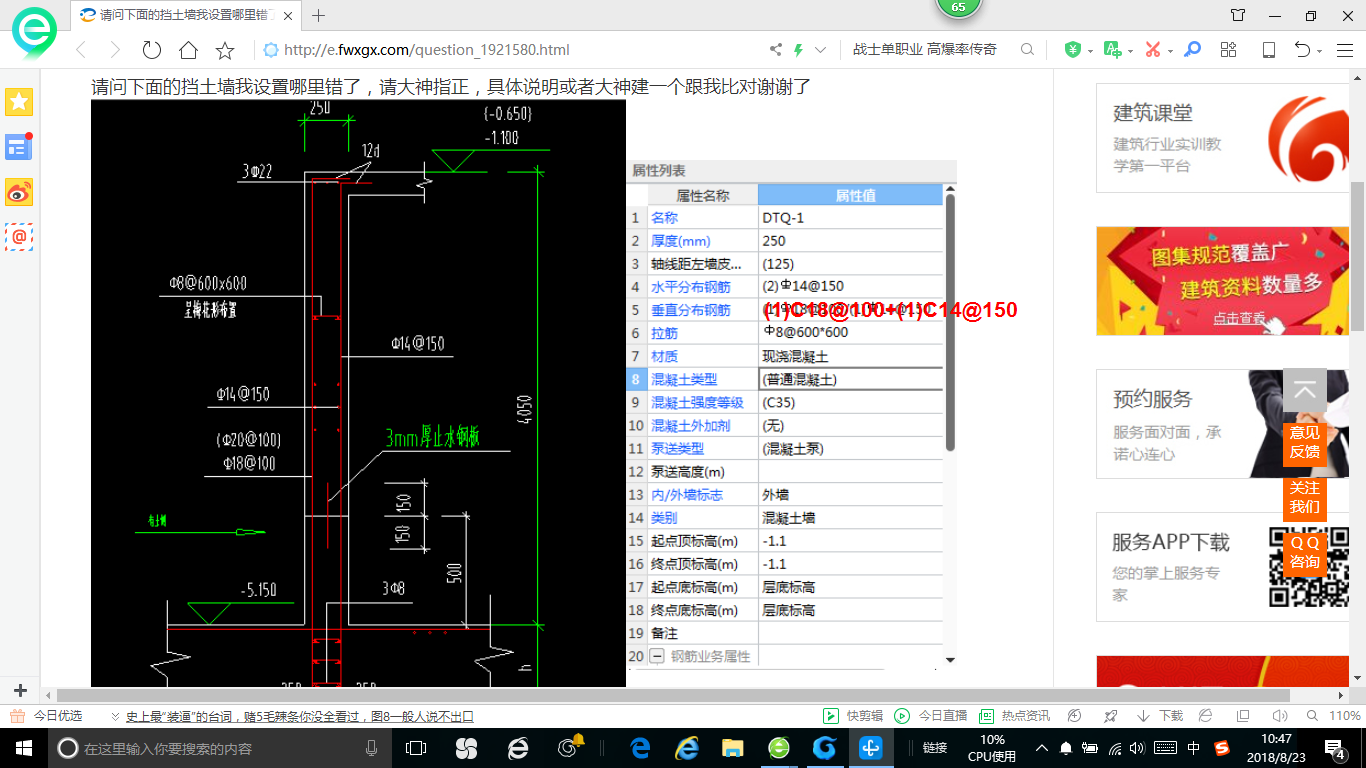Screen dimensions: 1366x768
Task: Click the green lightning speed-mode icon
Action: point(798,50)
